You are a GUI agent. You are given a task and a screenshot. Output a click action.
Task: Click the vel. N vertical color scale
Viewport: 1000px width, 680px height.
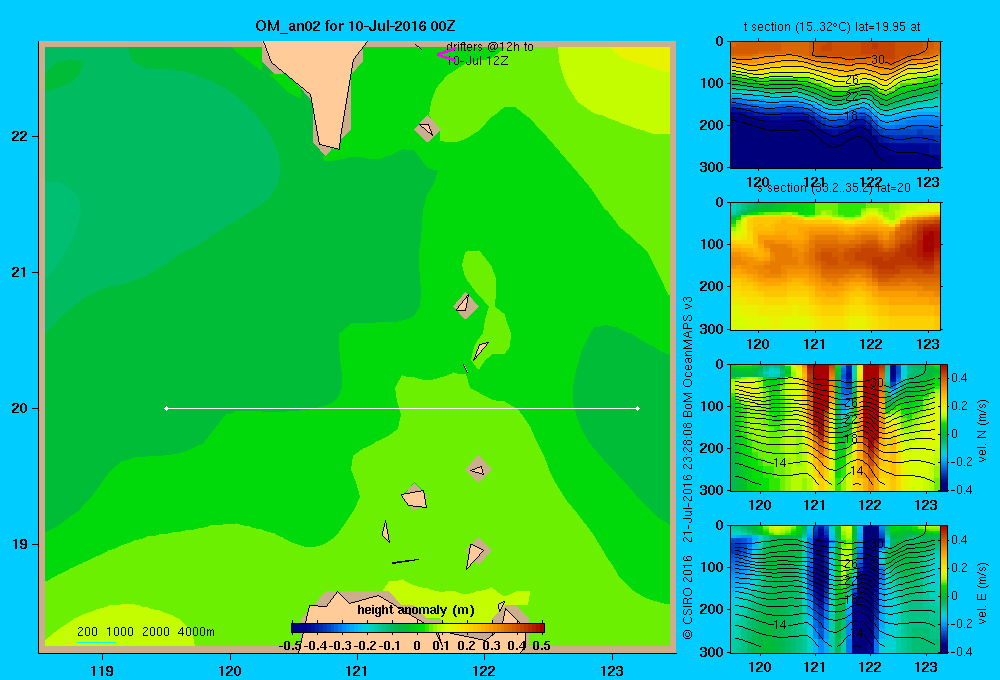944,427
